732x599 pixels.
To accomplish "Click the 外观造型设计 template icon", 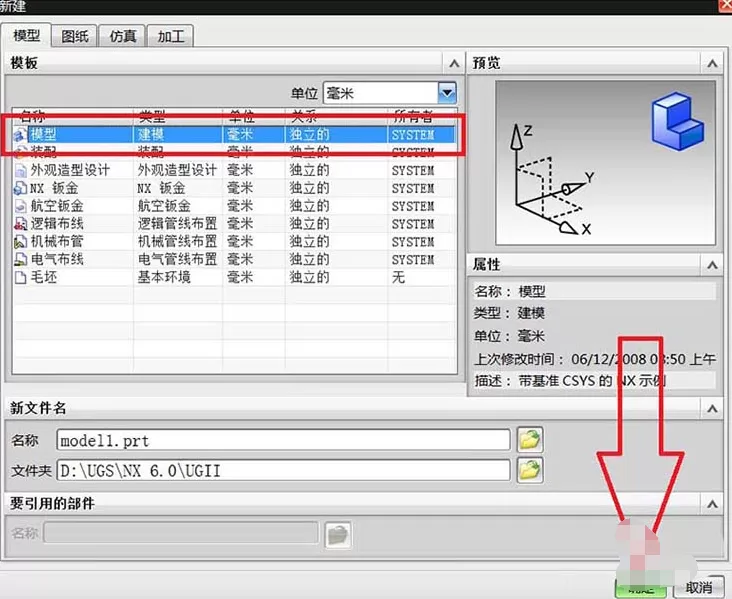I will [x=21, y=170].
